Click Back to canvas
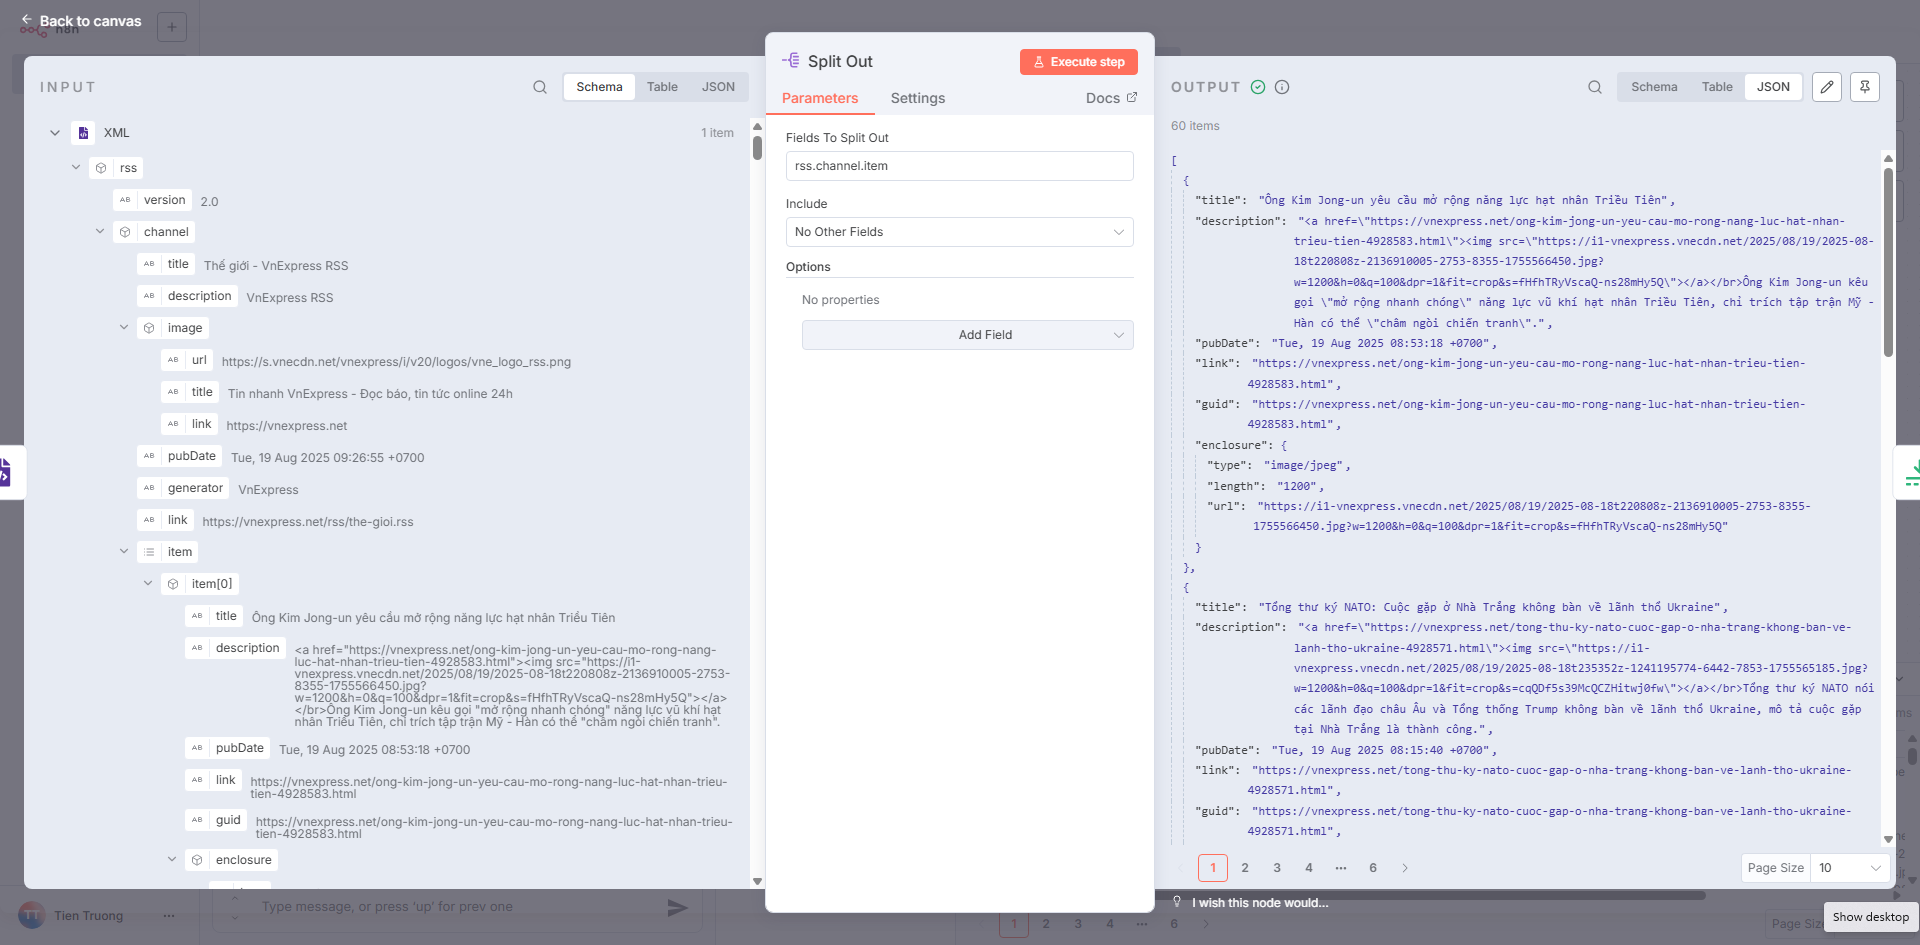This screenshot has width=1920, height=945. 81,21
